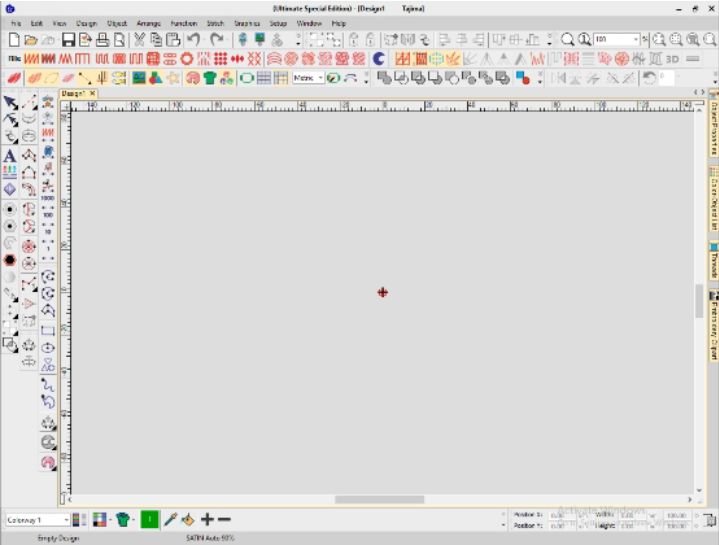The height and width of the screenshot is (545, 719).
Task: Toggle the green hoop display icon
Action: 247,78
